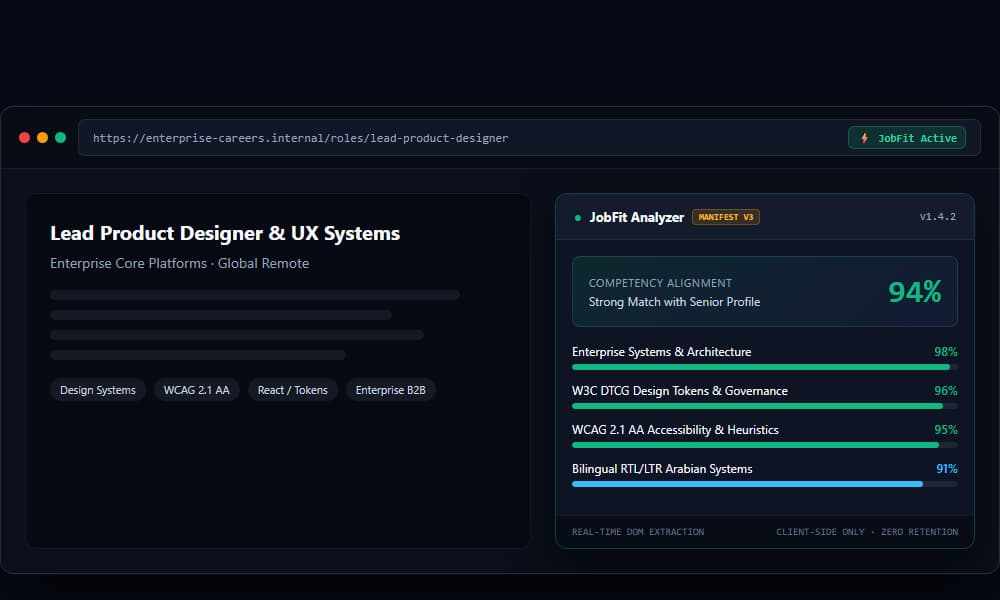This screenshot has width=1000, height=600.
Task: Click the Strong Match with Senior Profile text
Action: click(x=674, y=302)
